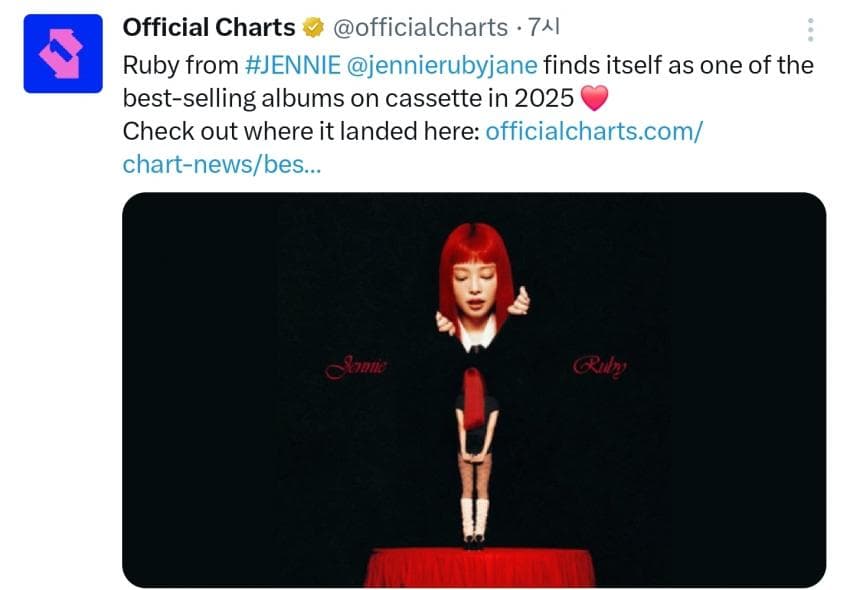Open the Official Charts profile avatar
This screenshot has width=850, height=590.
click(63, 54)
